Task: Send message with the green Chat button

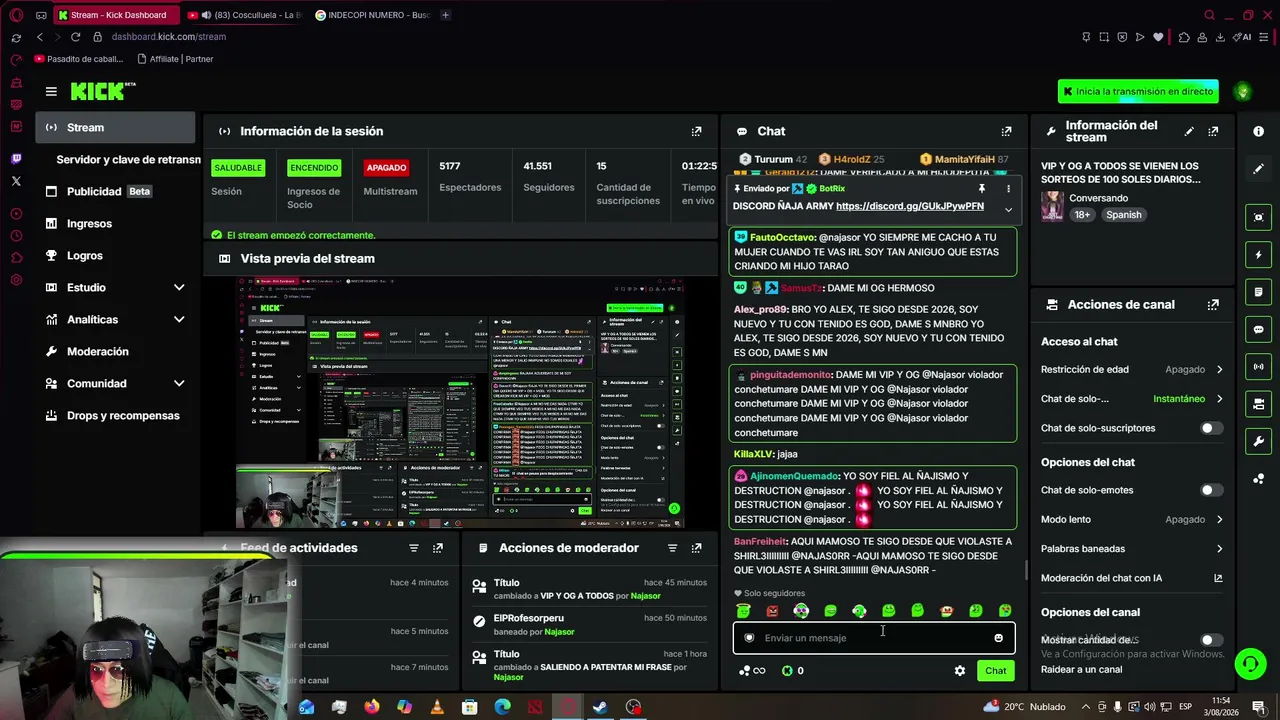Action: tap(995, 671)
